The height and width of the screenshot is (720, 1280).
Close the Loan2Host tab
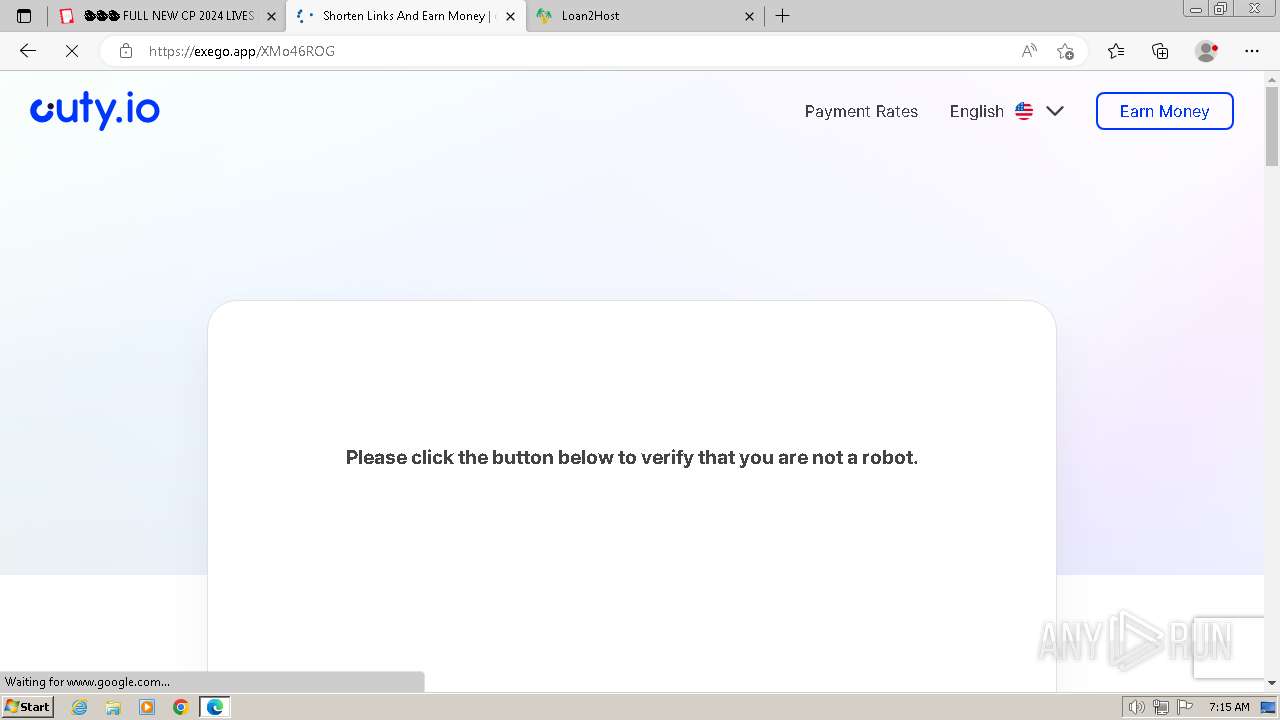click(x=749, y=16)
